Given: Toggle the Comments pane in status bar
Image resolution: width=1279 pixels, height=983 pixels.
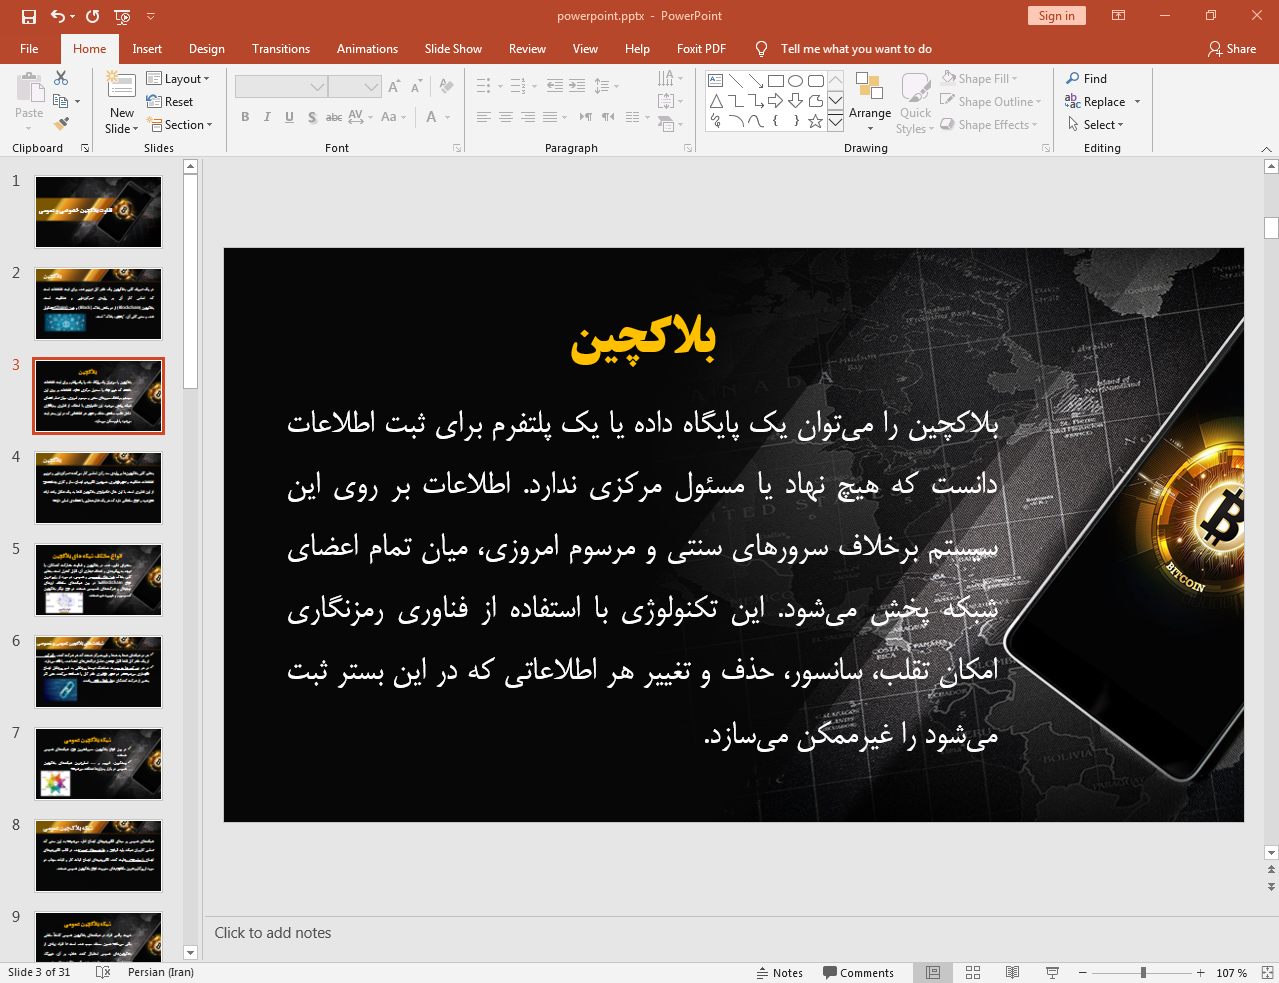Looking at the screenshot, I should (x=858, y=973).
